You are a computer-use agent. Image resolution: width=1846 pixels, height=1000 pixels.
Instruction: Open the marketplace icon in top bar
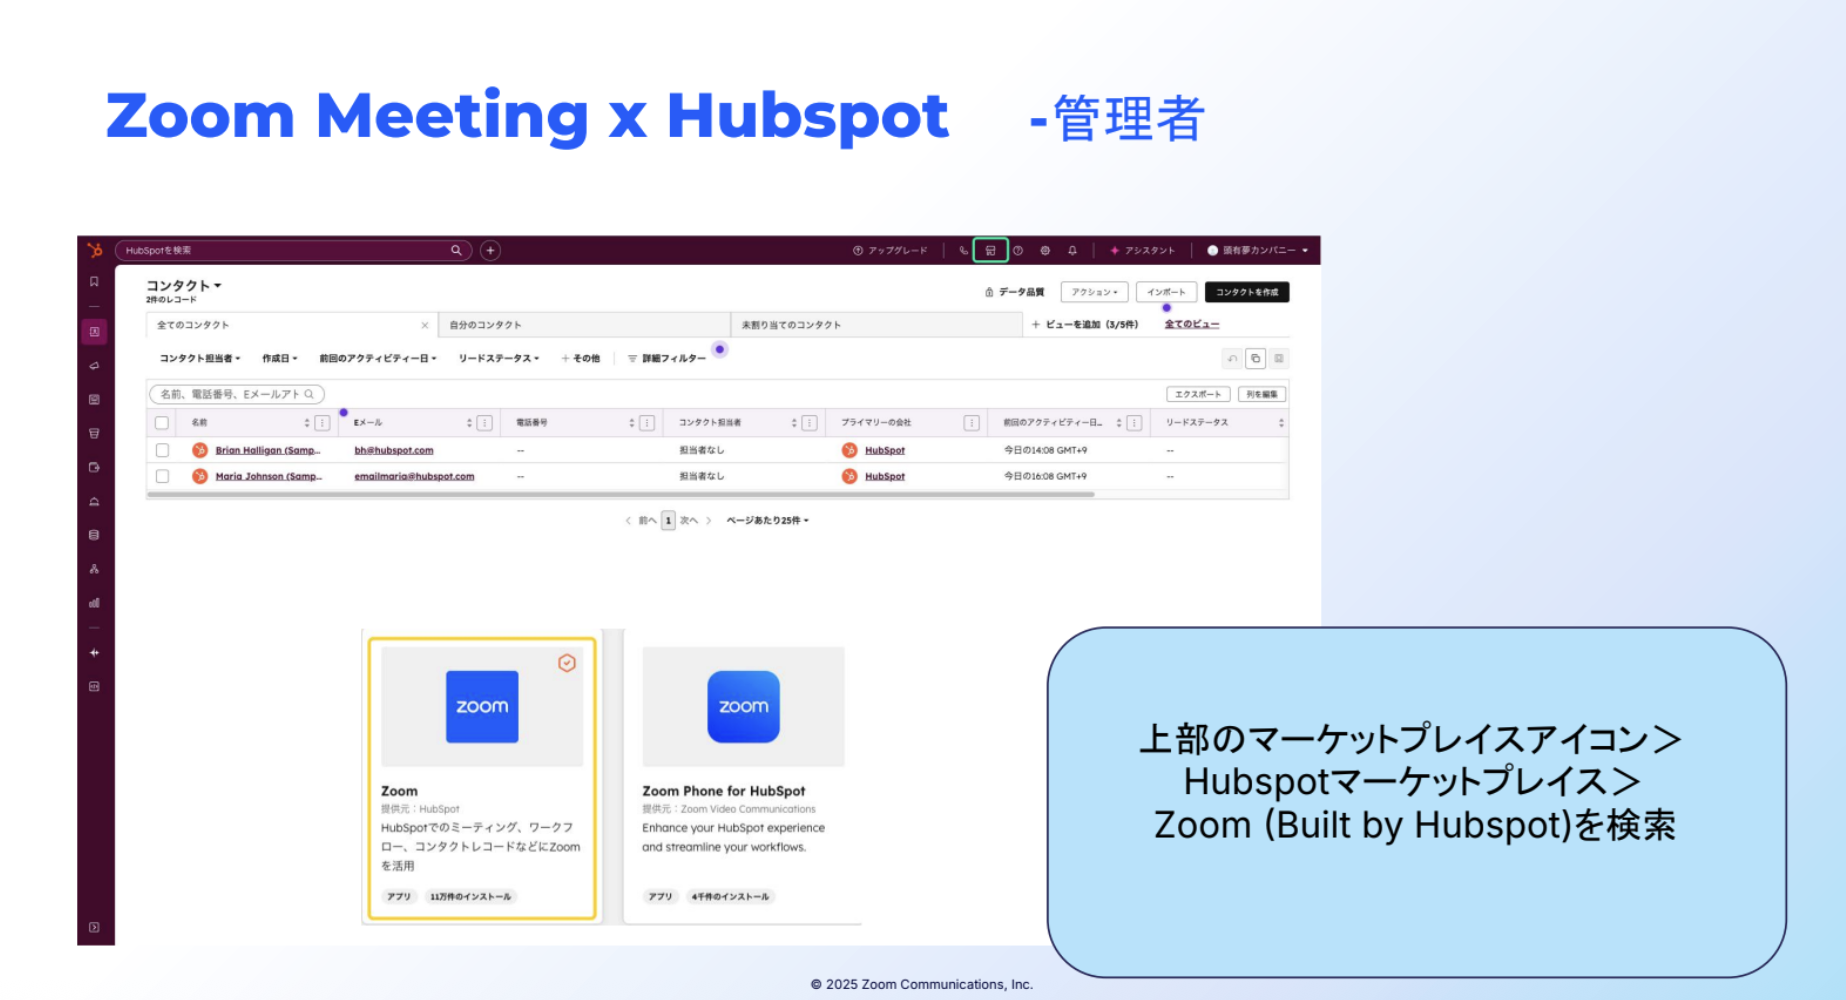click(x=990, y=250)
